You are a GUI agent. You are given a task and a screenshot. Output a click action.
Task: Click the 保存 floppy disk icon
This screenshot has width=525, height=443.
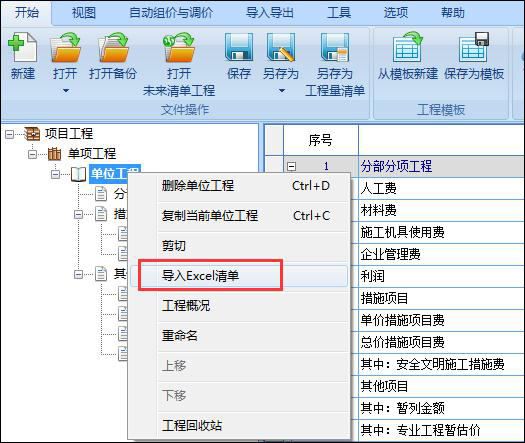click(x=239, y=47)
